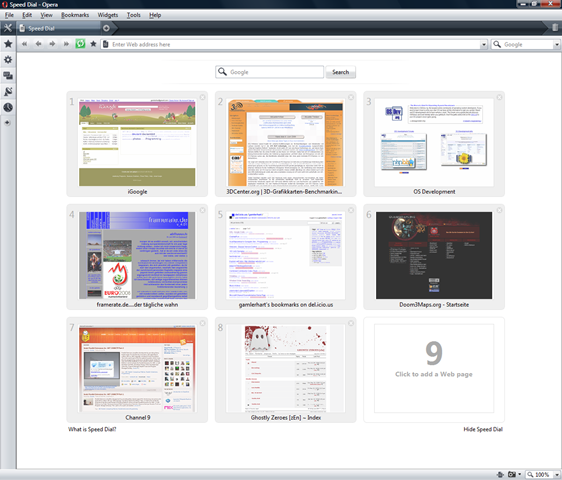Viewport: 562px width, 480px height.
Task: Remove the 3DCenter.org entry with its close icon
Action: click(351, 97)
